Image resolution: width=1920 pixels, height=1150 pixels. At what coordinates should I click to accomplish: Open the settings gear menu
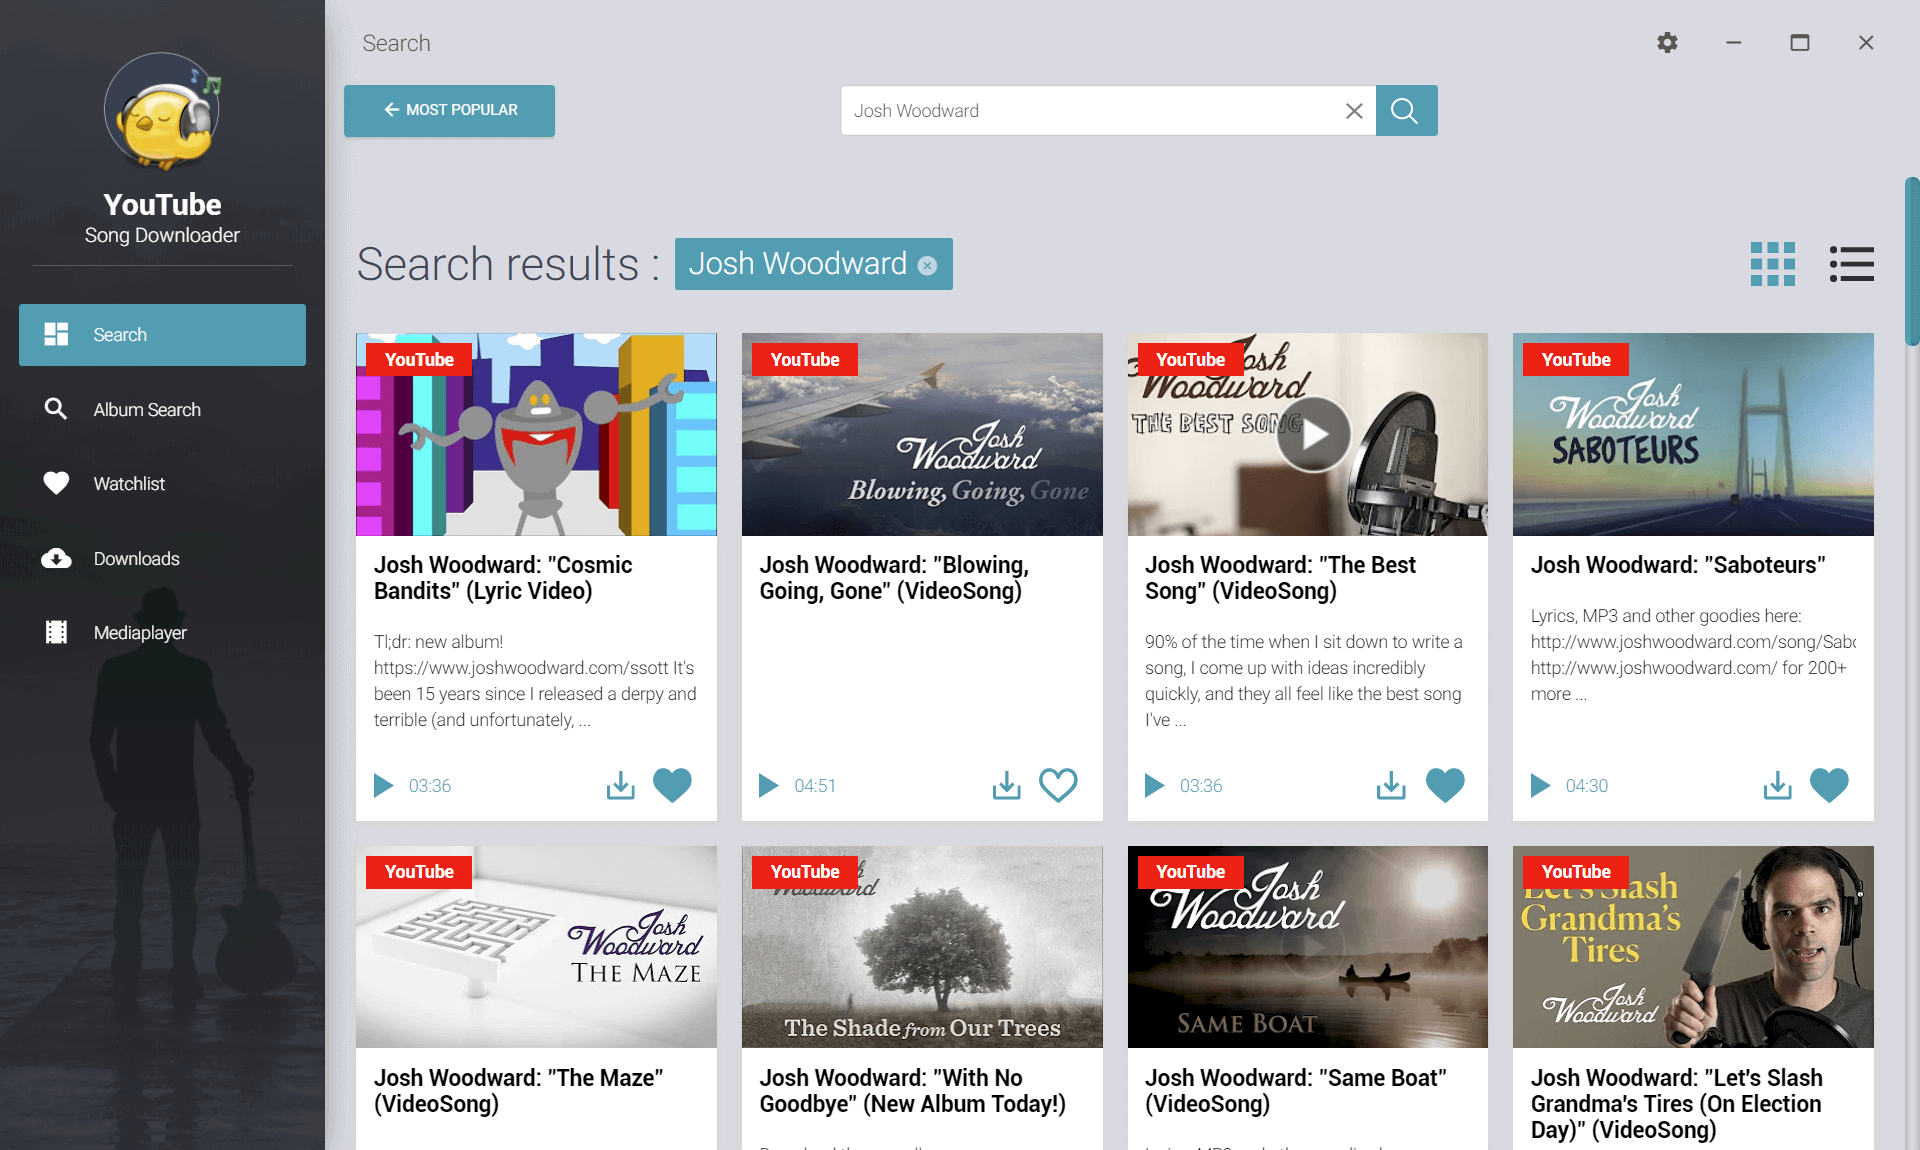point(1667,42)
